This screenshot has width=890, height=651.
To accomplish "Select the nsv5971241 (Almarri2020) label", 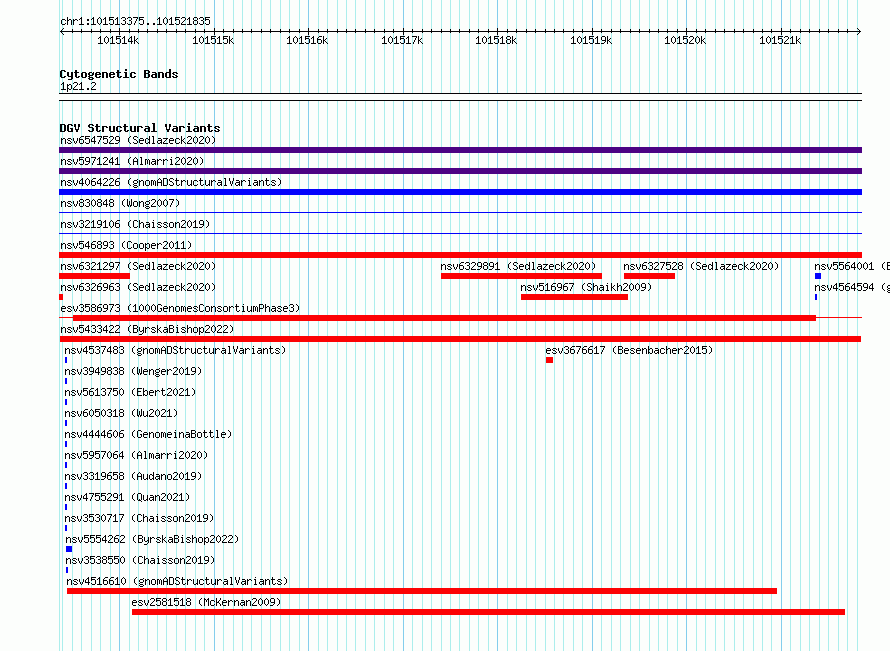I will point(132,161).
